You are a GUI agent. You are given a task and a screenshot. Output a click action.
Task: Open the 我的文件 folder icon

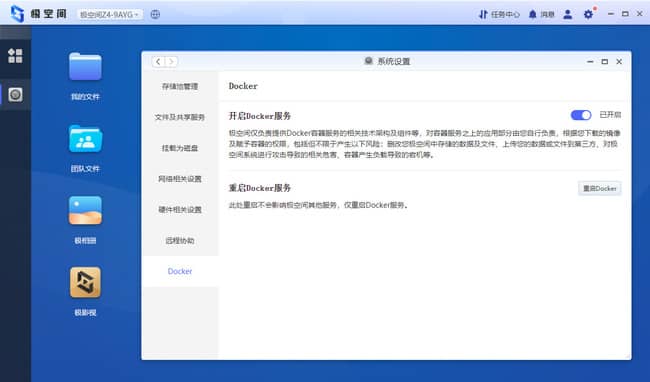85,67
